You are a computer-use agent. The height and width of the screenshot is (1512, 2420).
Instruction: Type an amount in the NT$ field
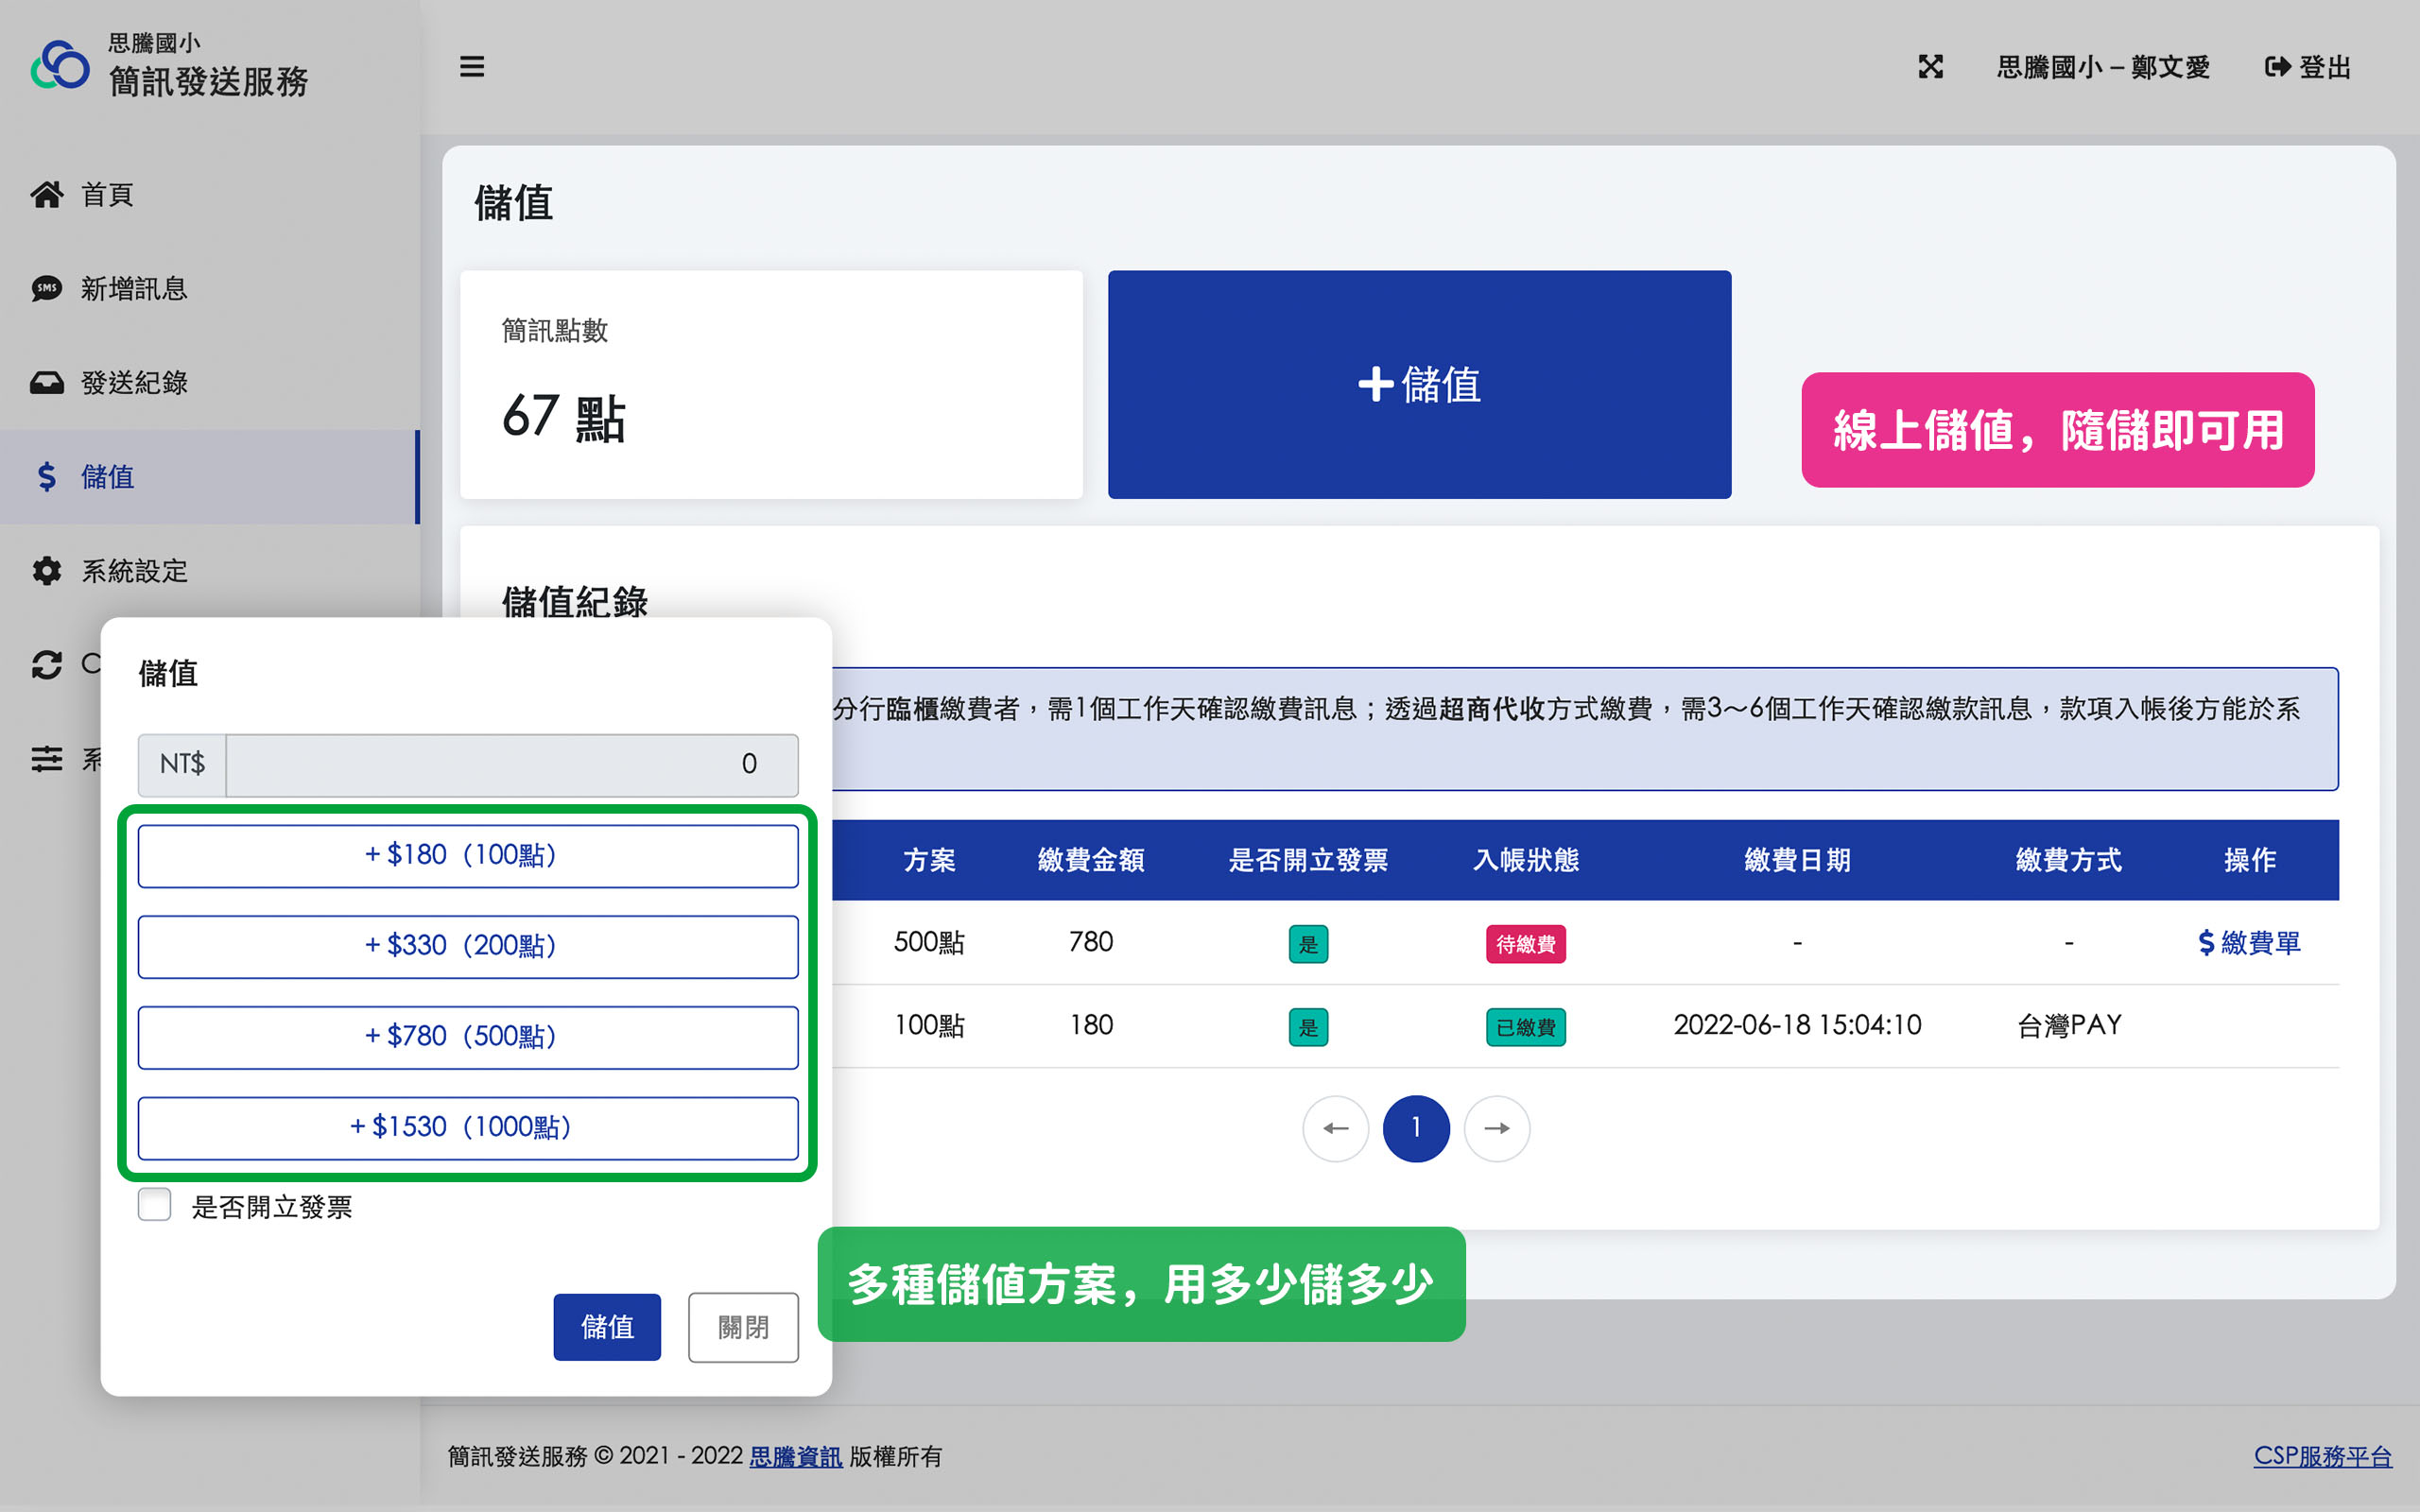pos(510,765)
